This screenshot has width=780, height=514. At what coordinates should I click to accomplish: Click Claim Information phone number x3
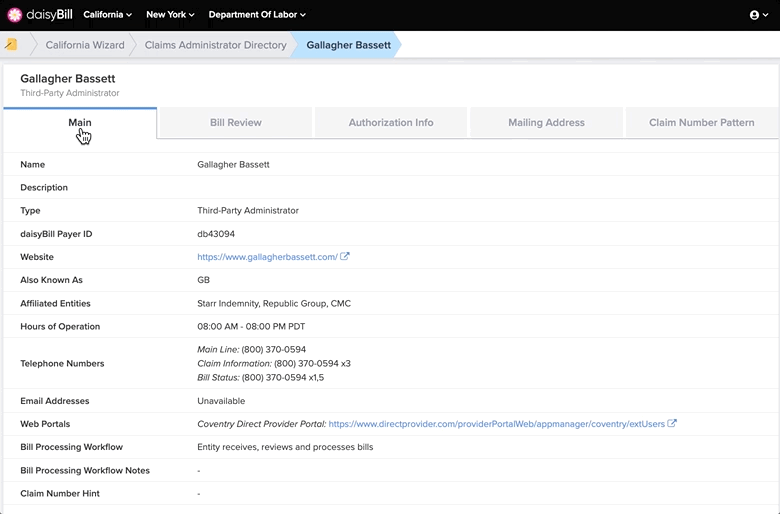312,363
